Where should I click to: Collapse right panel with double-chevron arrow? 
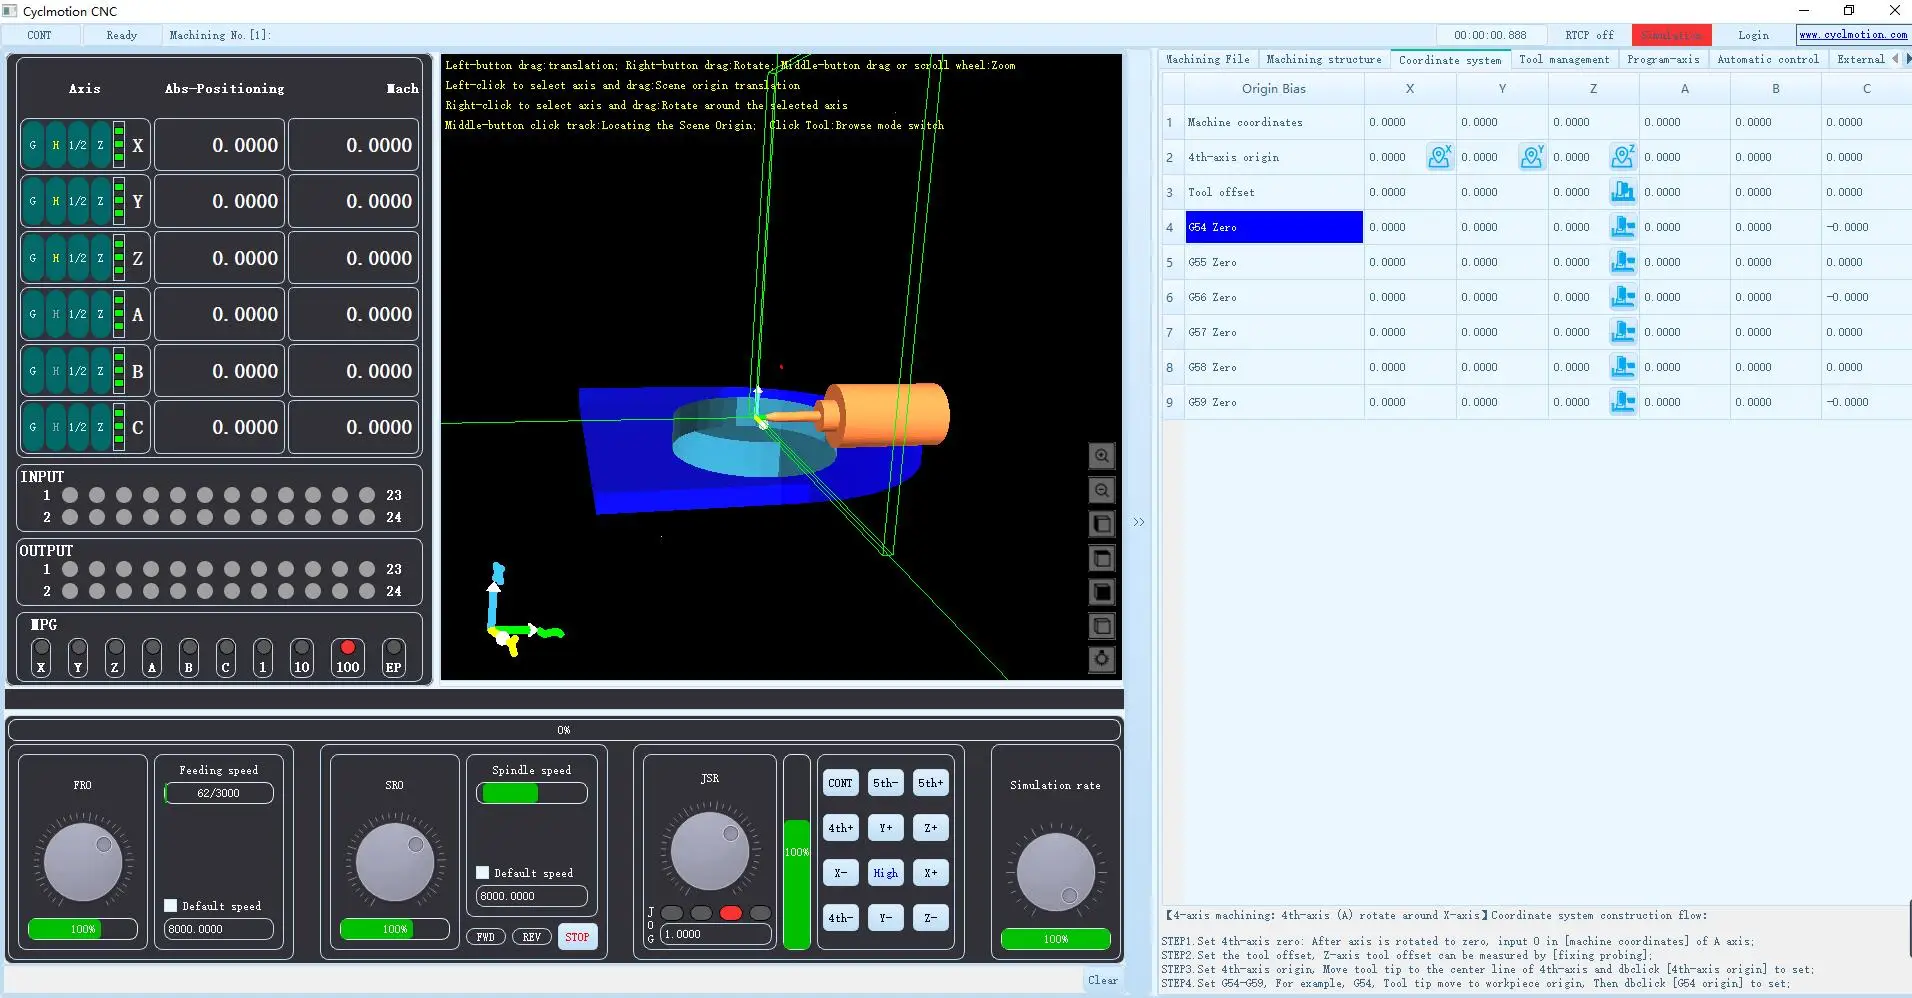[x=1138, y=522]
